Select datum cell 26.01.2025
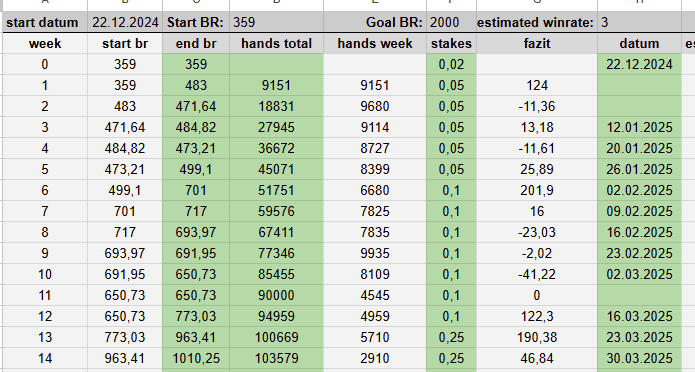695x372 pixels. coord(639,169)
